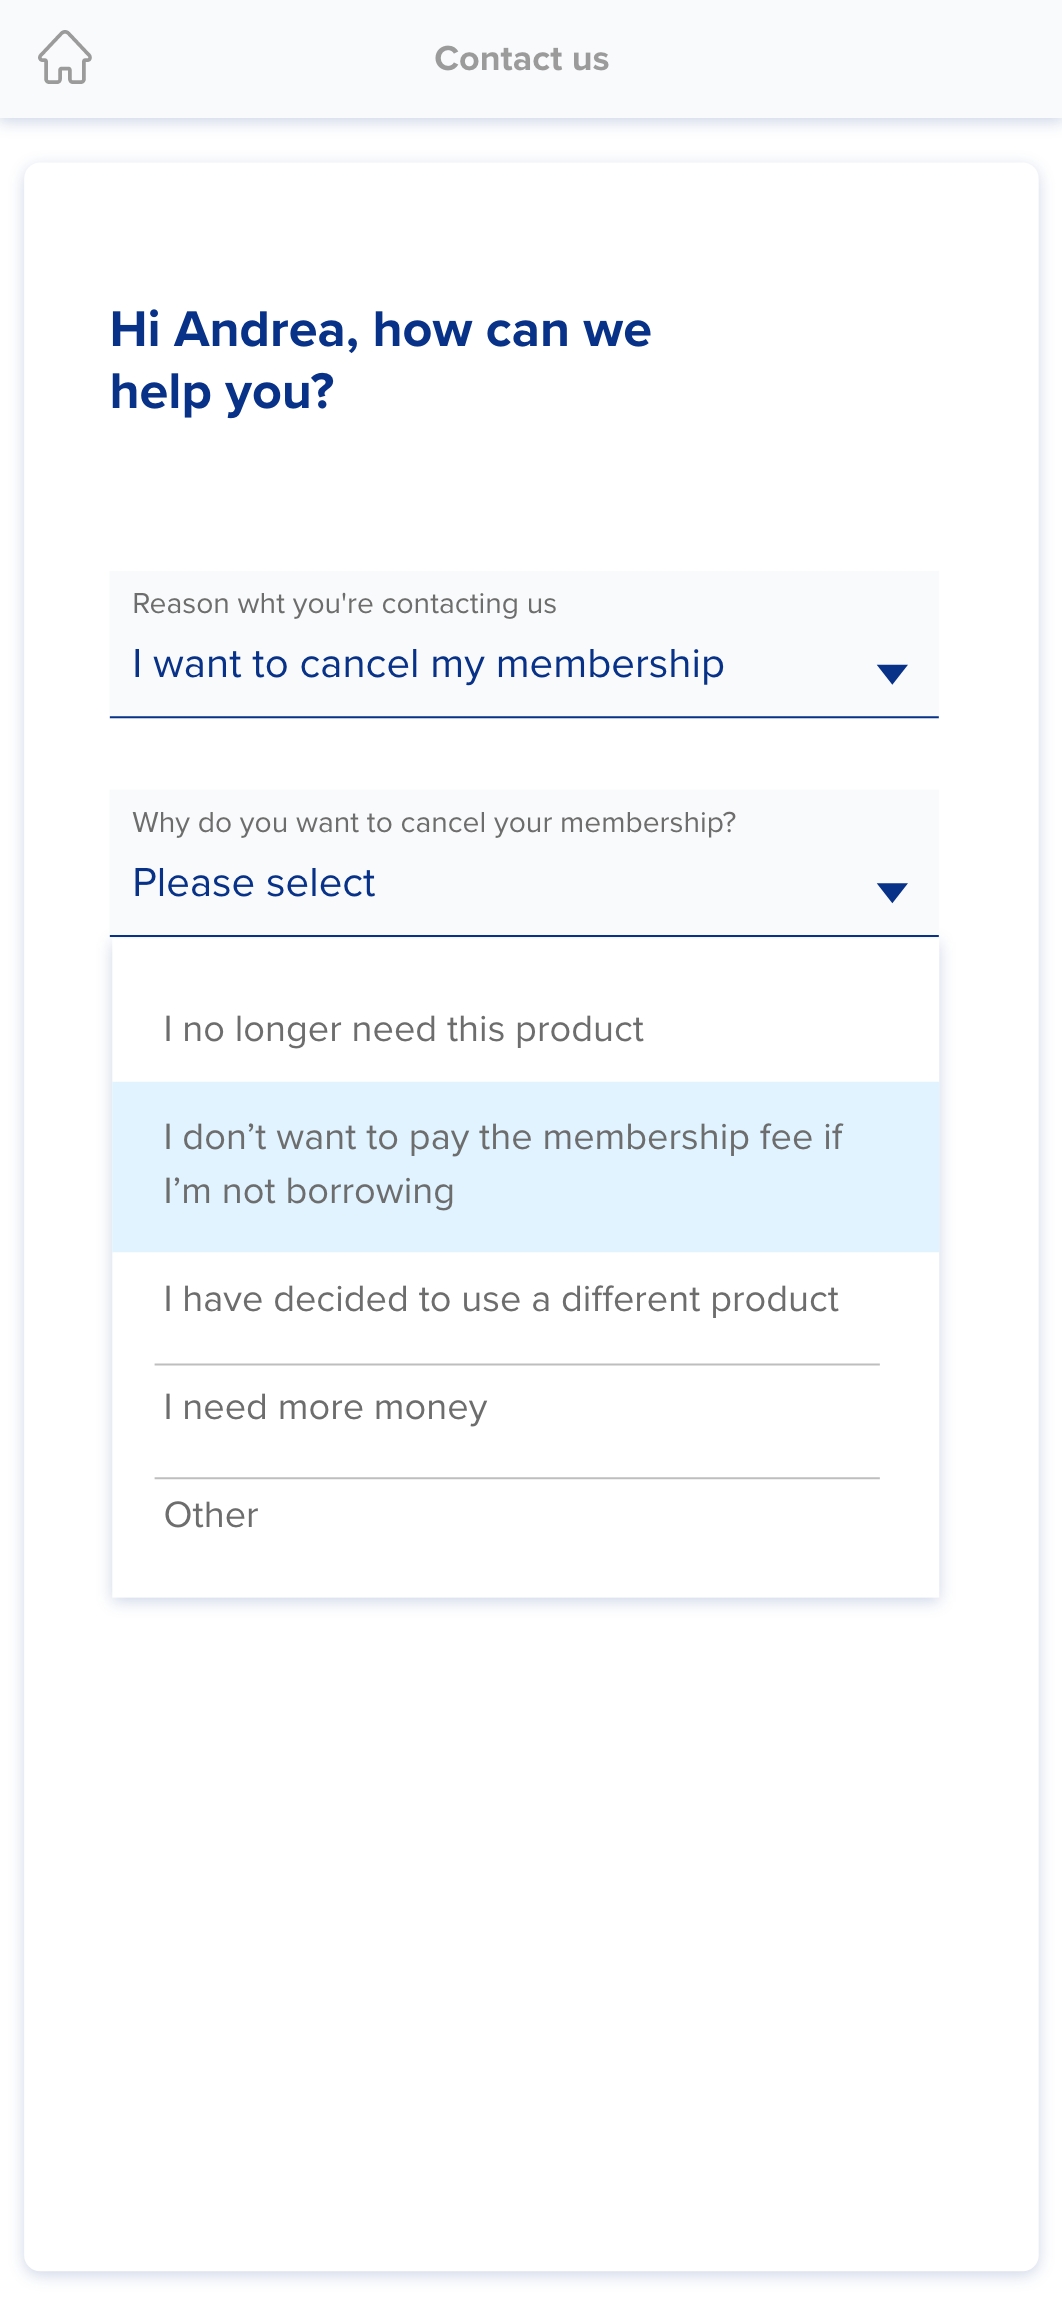Collapse the cancel-reason dropdown using its arrow
The height and width of the screenshot is (2302, 1062).
891,892
